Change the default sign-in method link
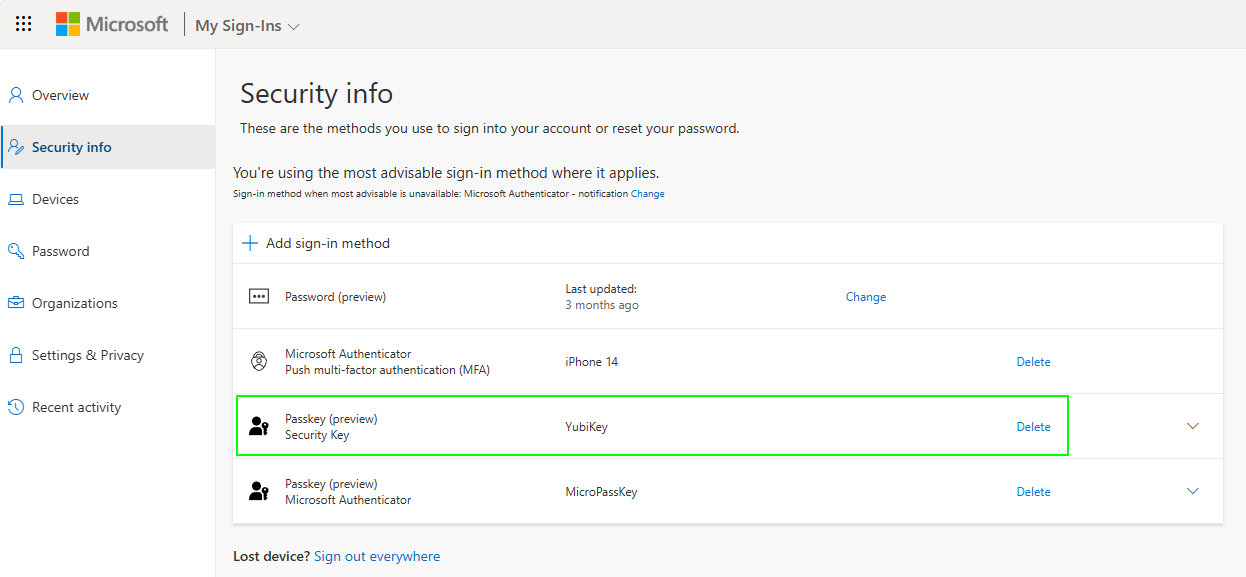Image resolution: width=1246 pixels, height=577 pixels. [647, 194]
